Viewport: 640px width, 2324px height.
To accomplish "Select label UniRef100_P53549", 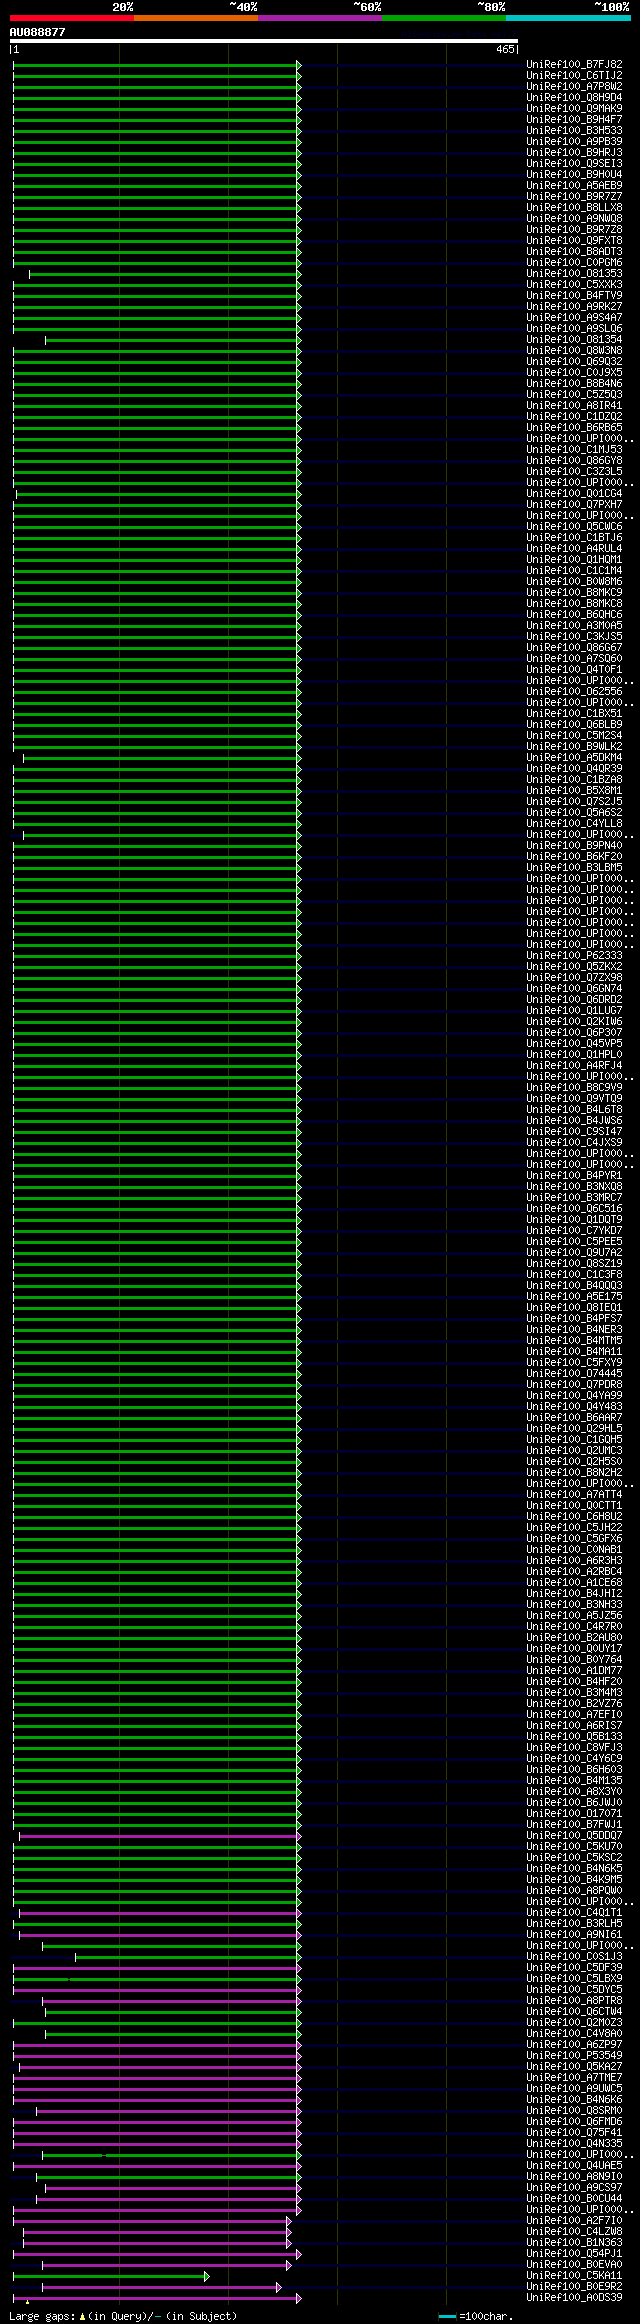I will 574,2056.
